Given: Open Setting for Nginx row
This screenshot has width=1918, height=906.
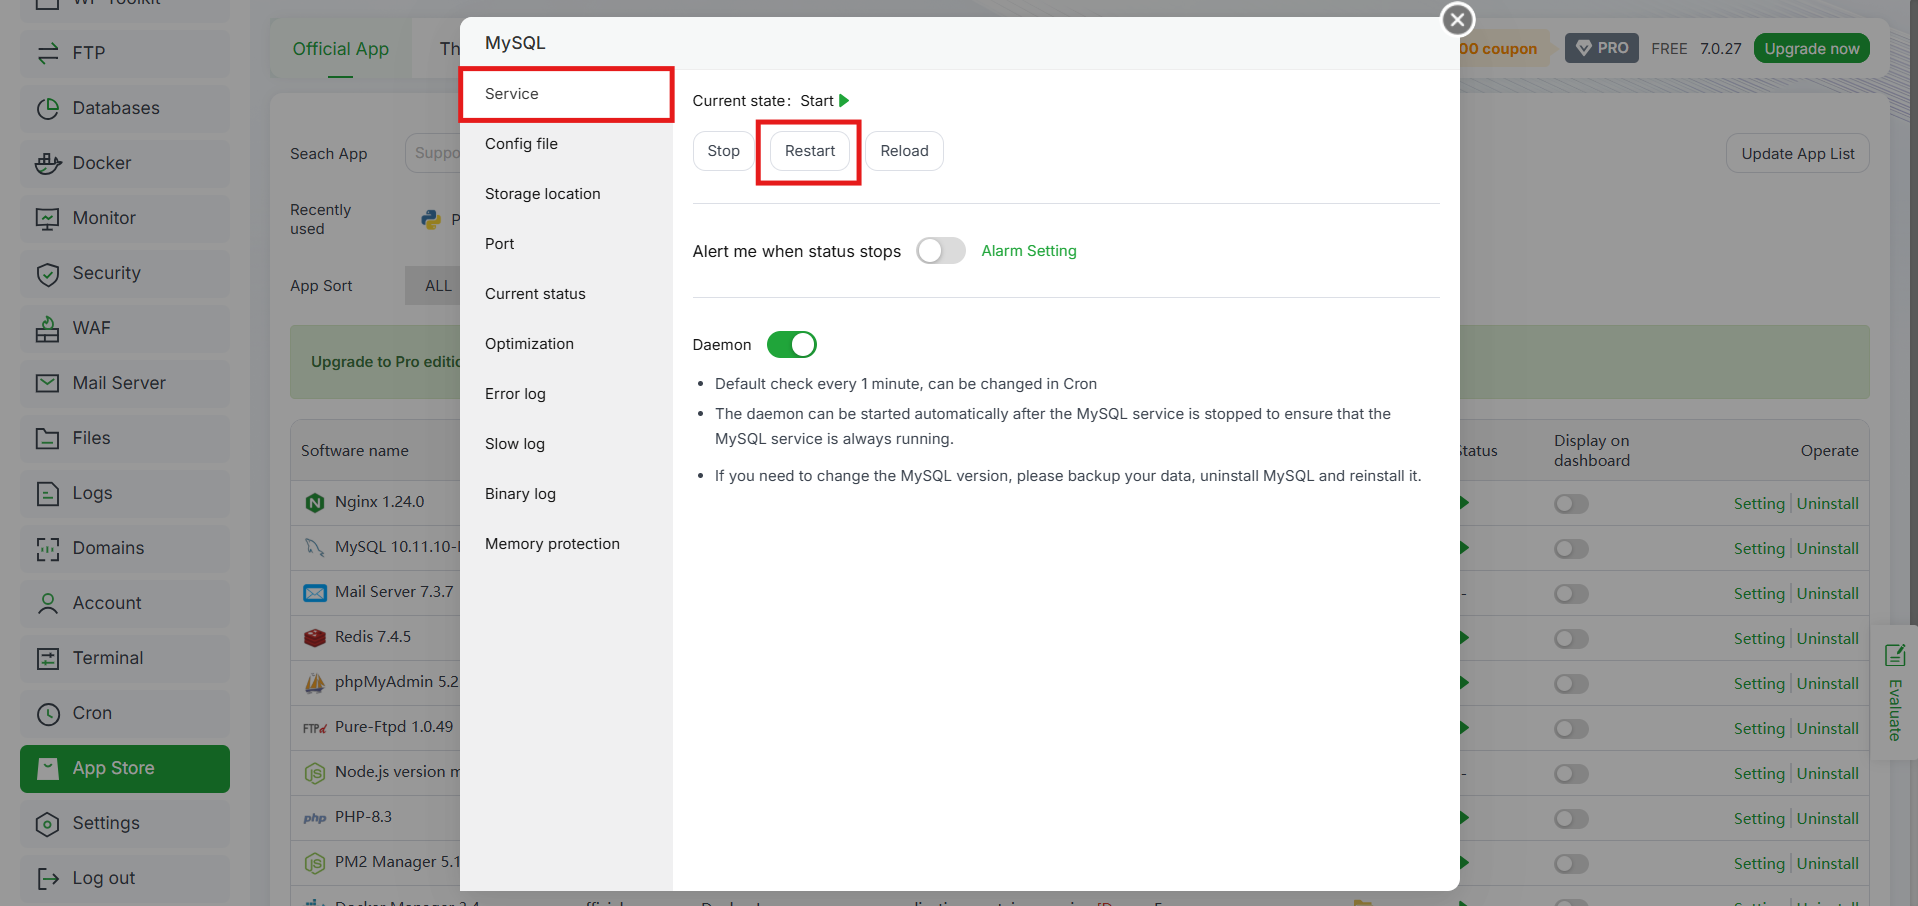Looking at the screenshot, I should click(x=1759, y=504).
